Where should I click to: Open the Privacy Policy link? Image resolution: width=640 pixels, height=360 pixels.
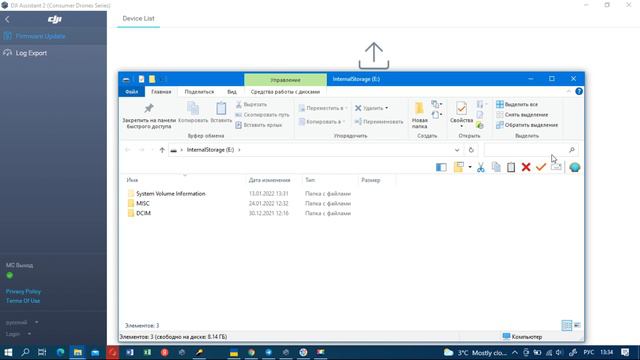[23, 291]
